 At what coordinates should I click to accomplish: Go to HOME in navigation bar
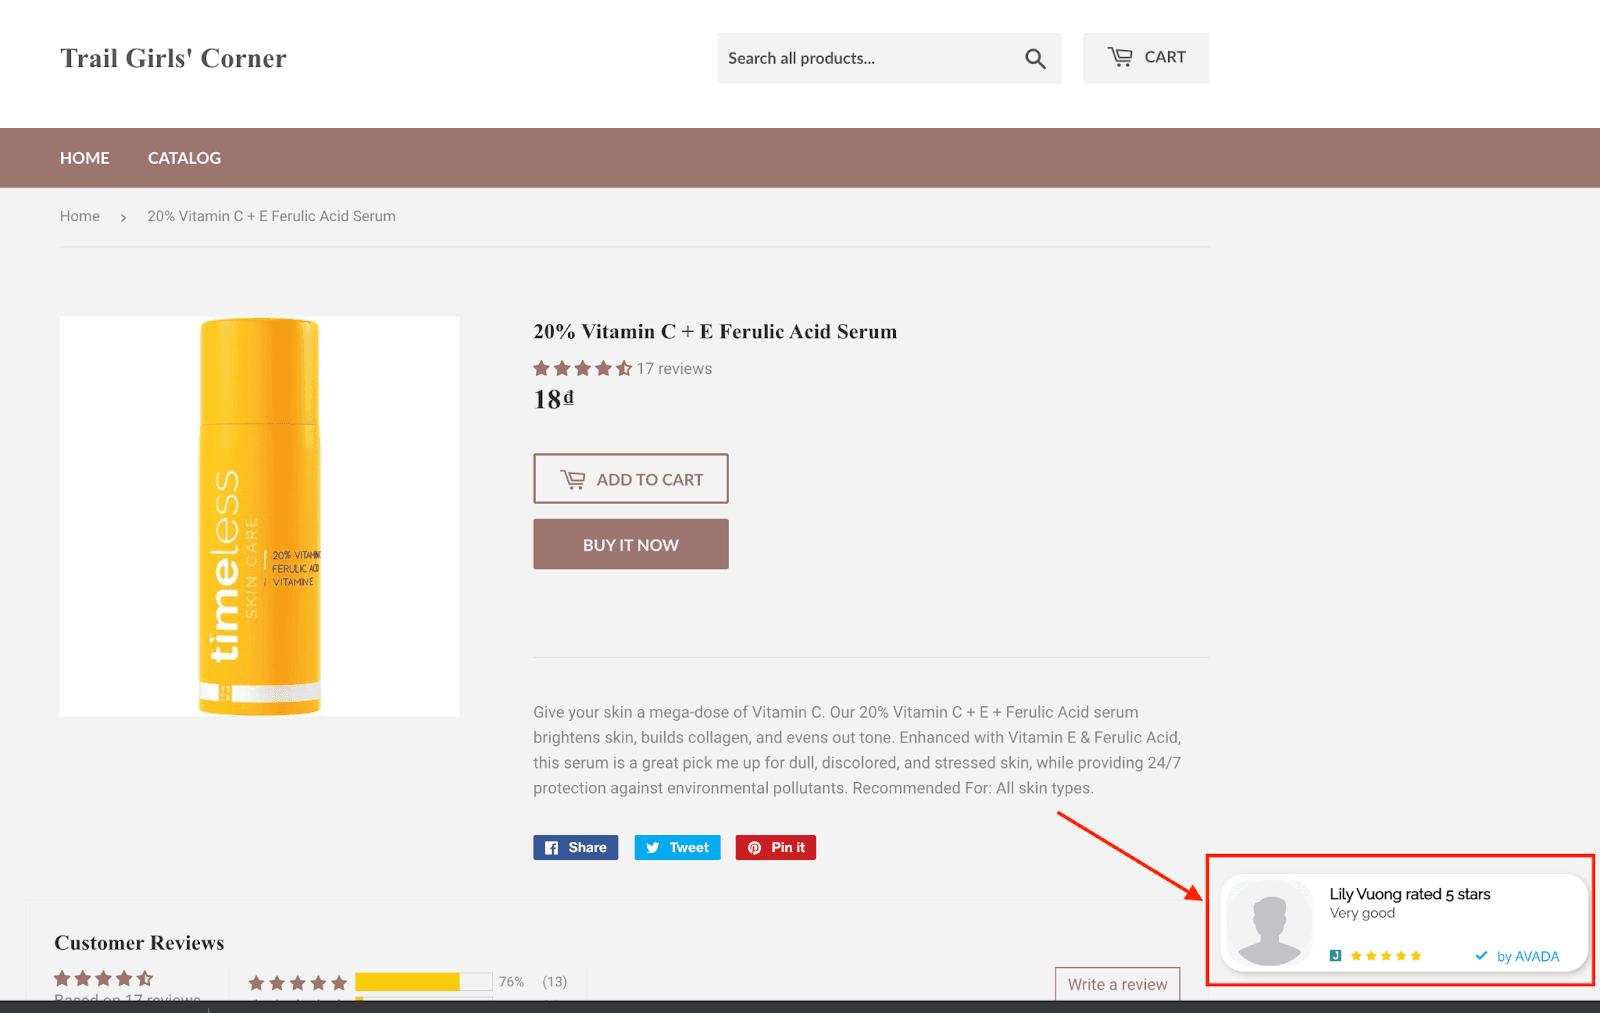pyautogui.click(x=85, y=158)
